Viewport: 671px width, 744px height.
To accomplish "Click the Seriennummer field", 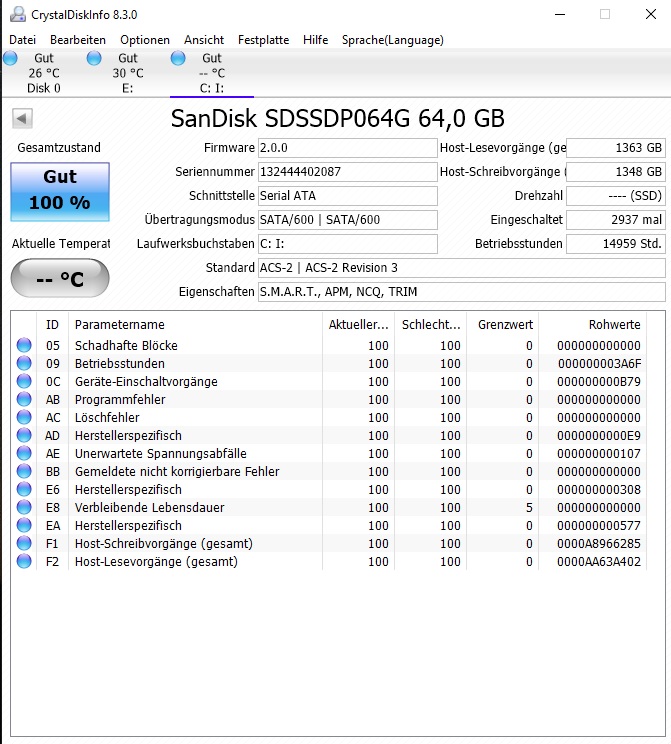I will coord(347,172).
